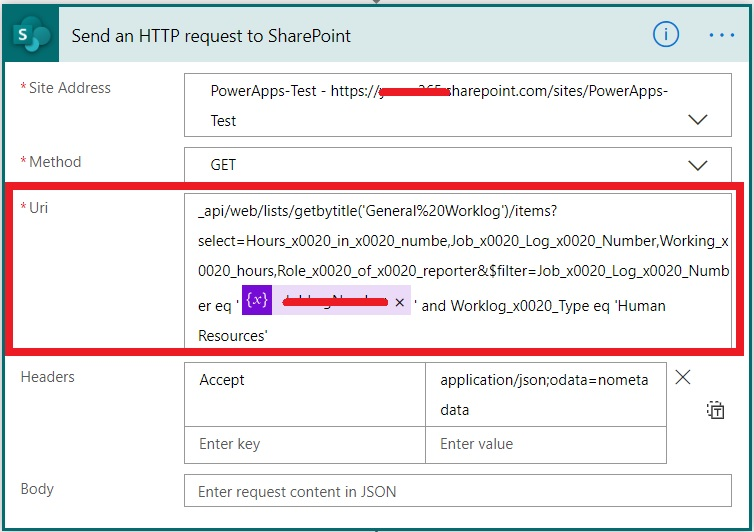Click the empty Enter key field
Image resolution: width=754 pixels, height=532 pixels.
305,444
